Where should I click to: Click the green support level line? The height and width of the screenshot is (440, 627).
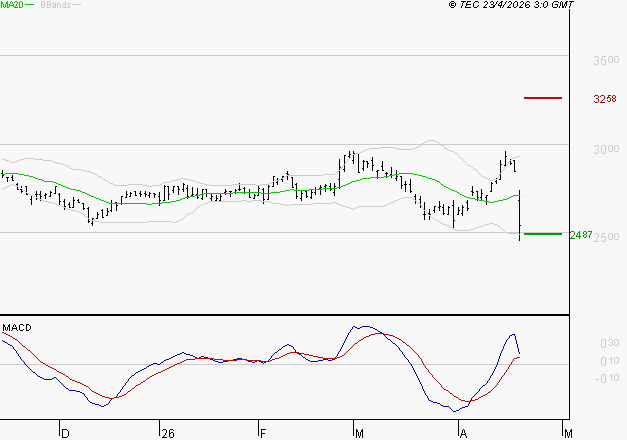tap(543, 234)
